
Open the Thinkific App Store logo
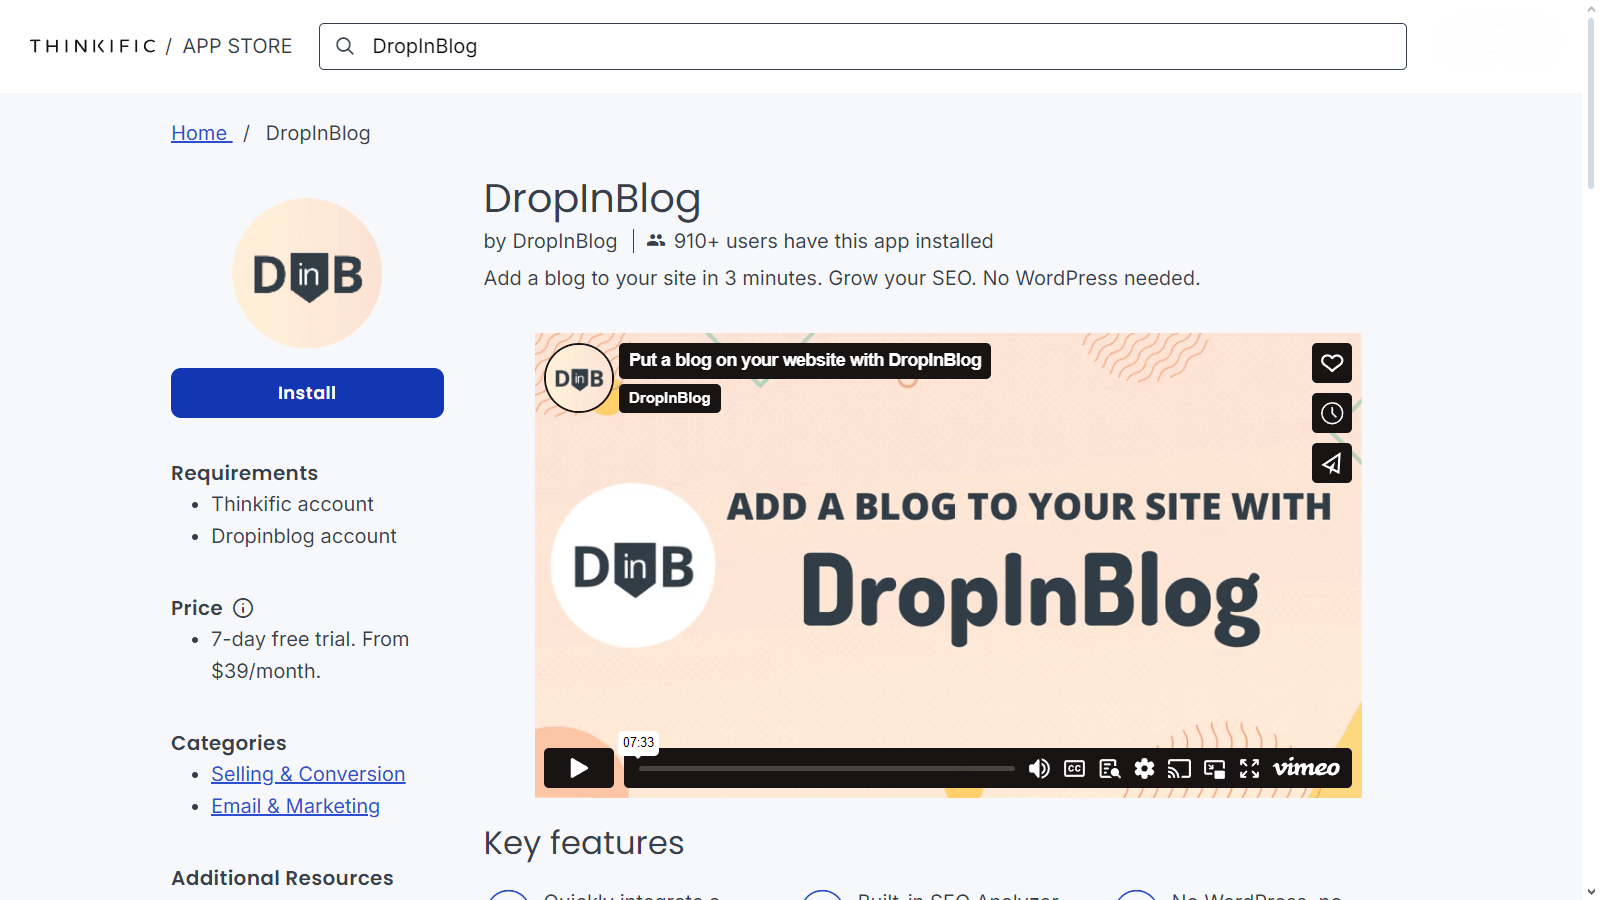(x=161, y=46)
